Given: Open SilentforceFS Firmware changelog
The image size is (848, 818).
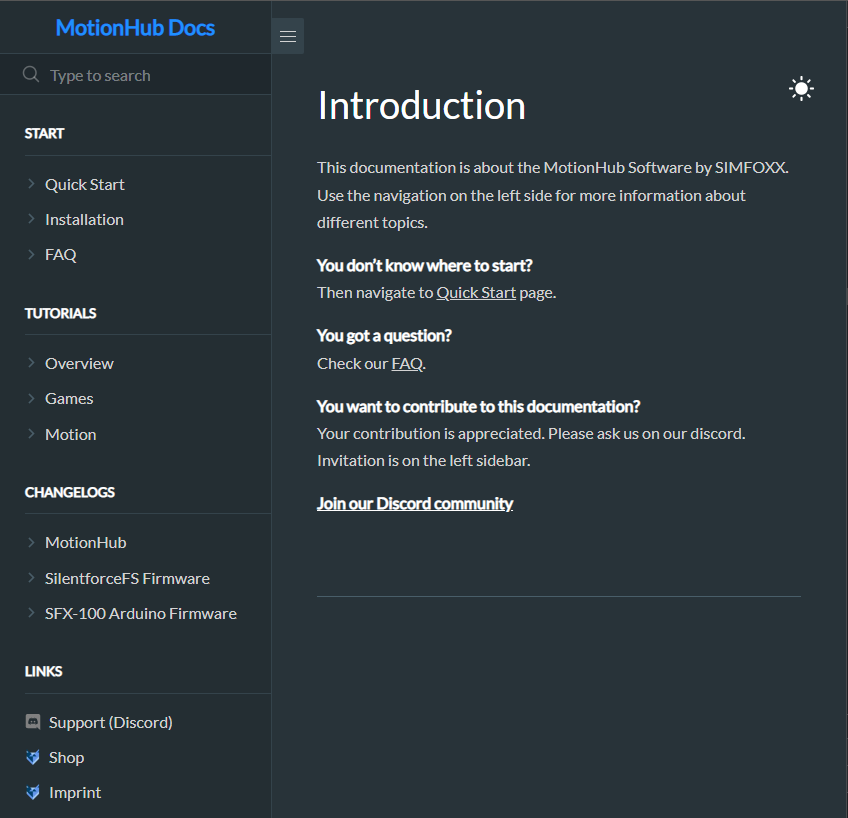Looking at the screenshot, I should coord(127,578).
